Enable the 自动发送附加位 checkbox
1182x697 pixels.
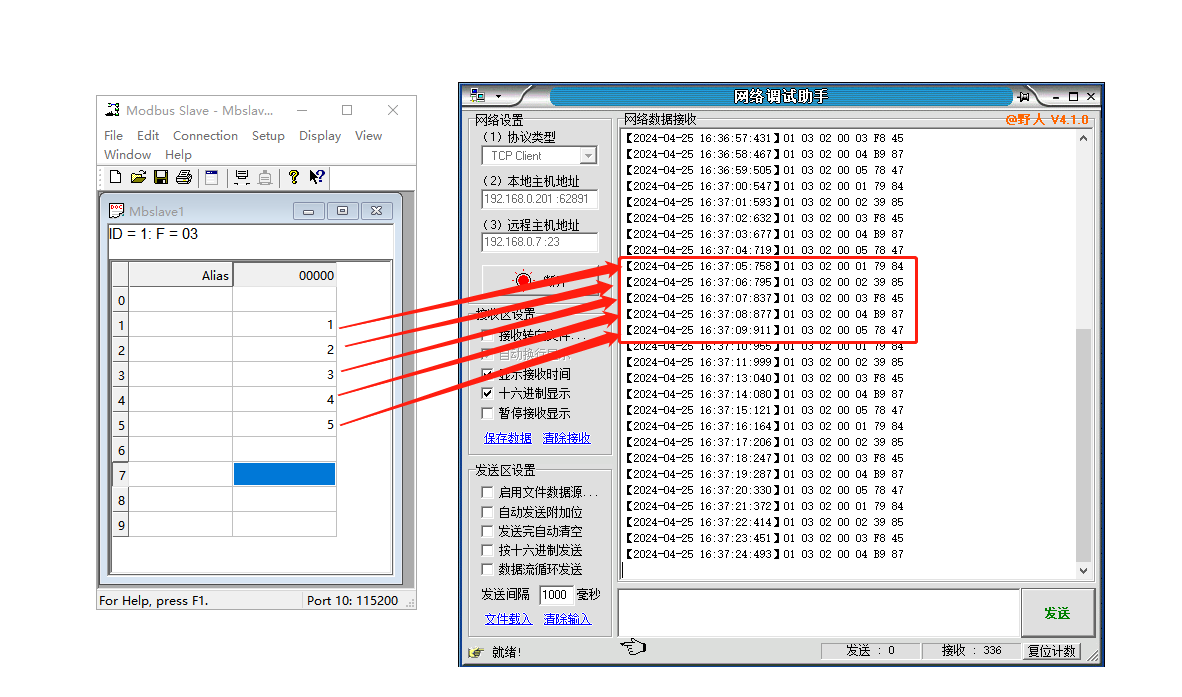pos(487,512)
